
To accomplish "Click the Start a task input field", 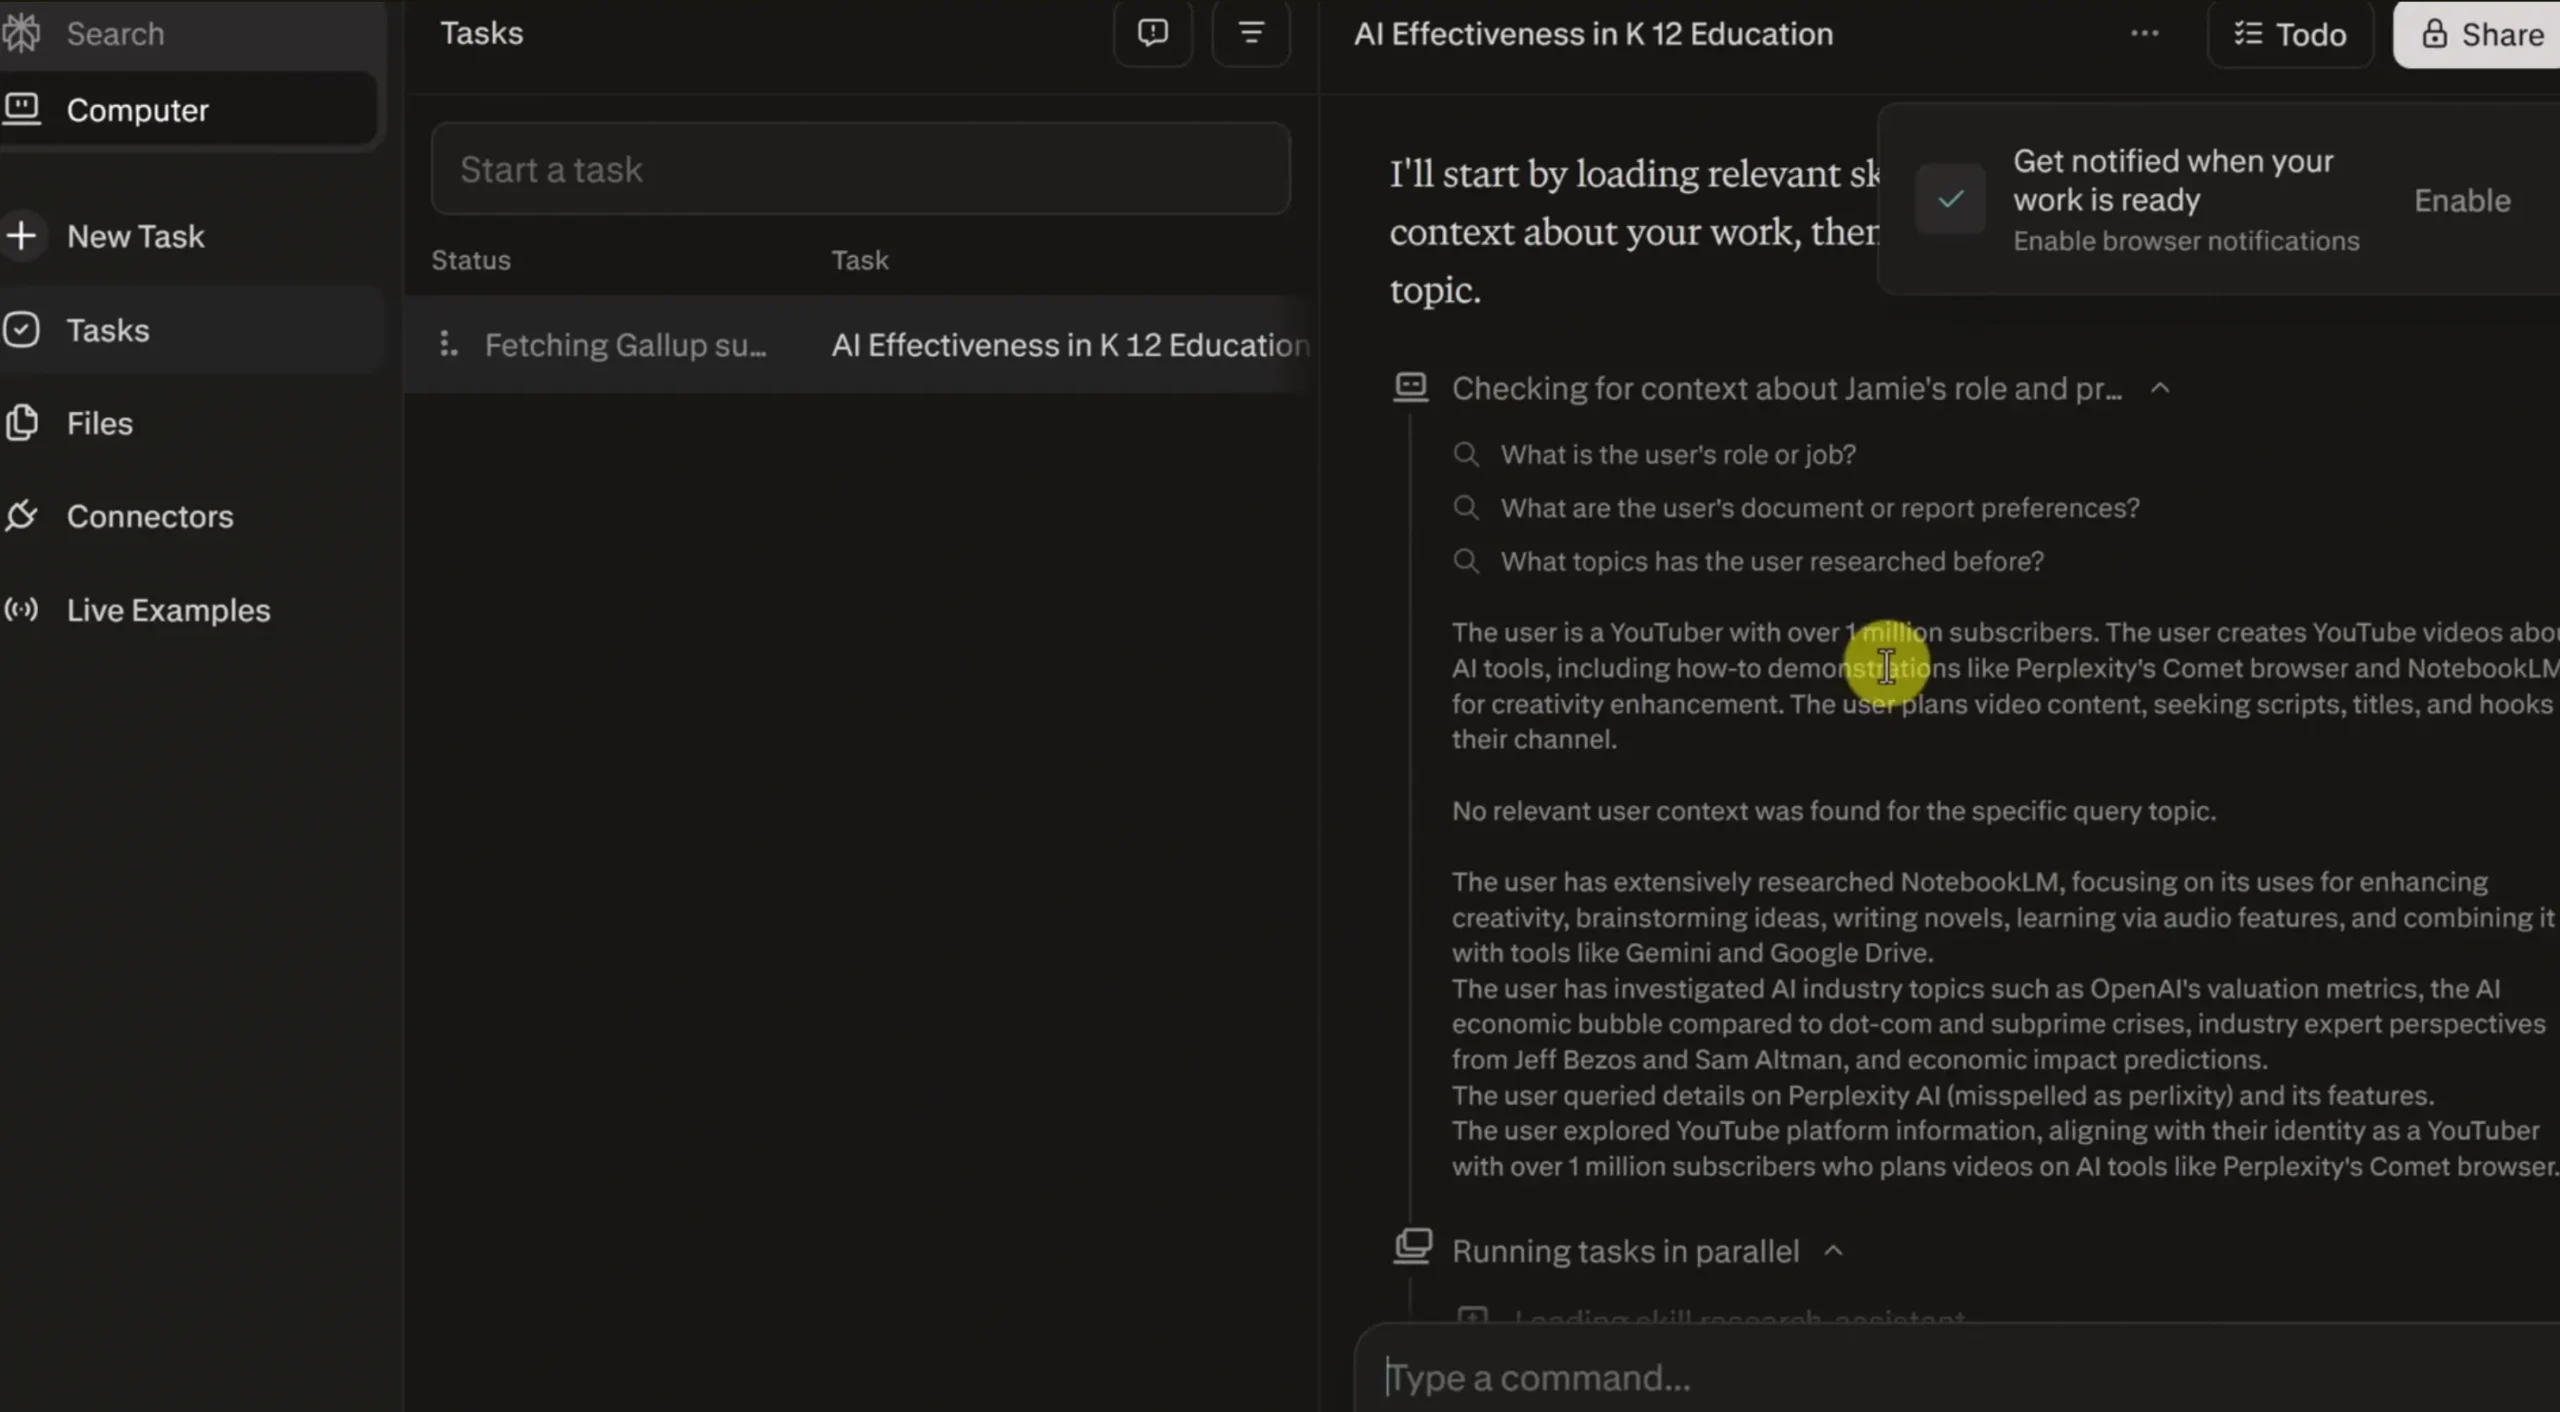I will pyautogui.click(x=860, y=169).
